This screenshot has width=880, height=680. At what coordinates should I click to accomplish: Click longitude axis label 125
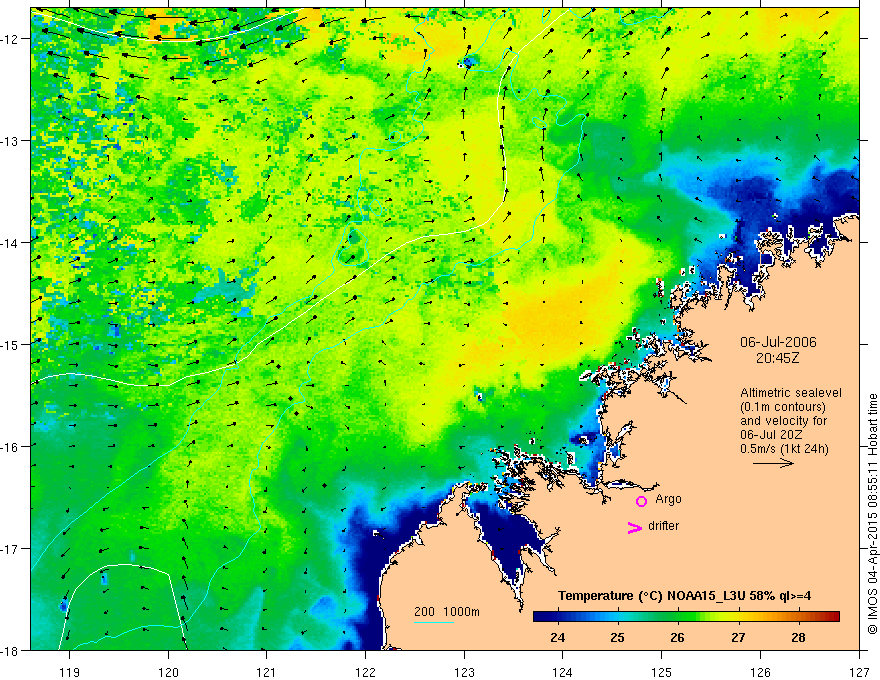662,672
